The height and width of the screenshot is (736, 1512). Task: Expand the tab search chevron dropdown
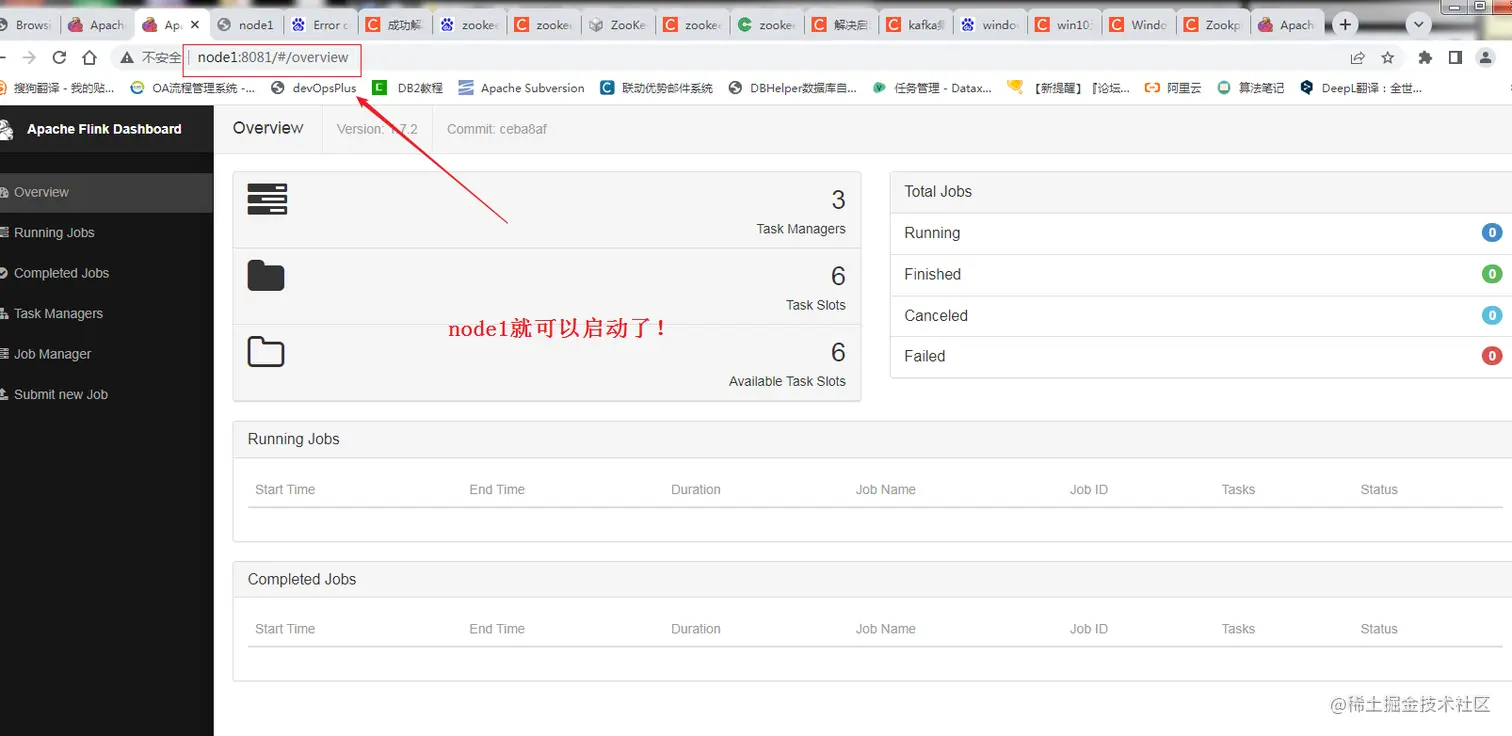point(1419,24)
